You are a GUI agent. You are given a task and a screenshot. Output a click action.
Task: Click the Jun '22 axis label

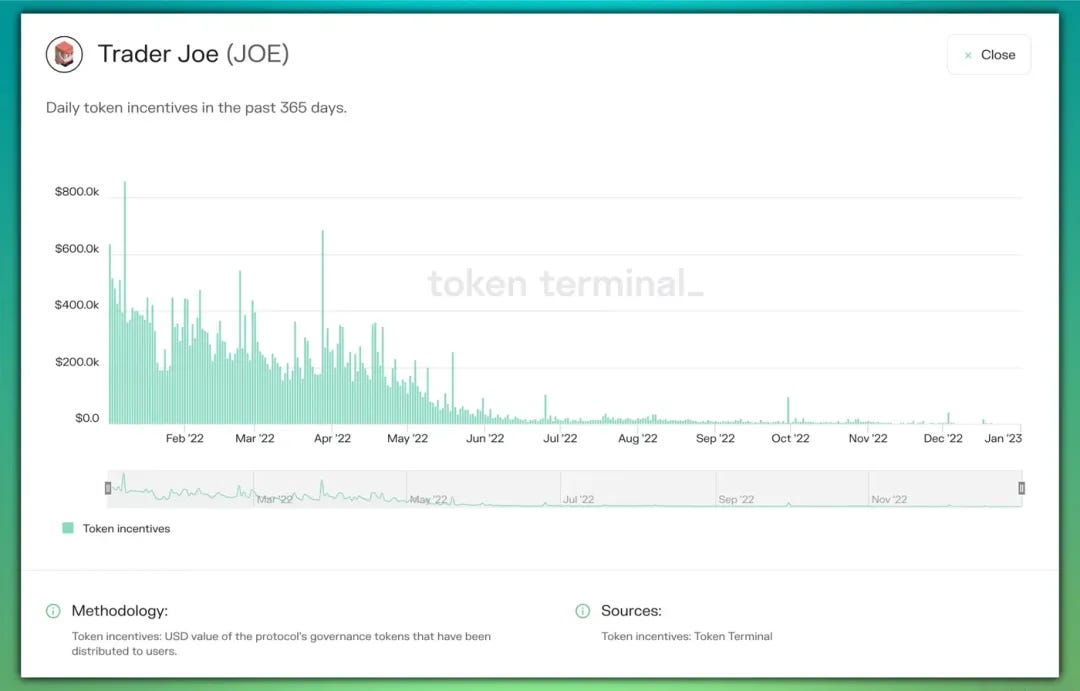tap(485, 438)
